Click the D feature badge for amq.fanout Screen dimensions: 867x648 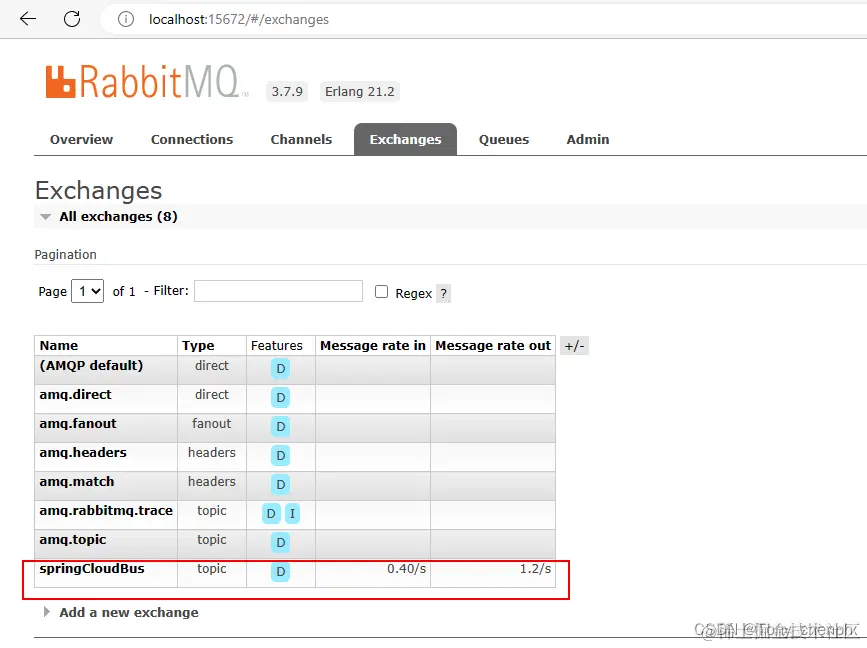(x=280, y=426)
